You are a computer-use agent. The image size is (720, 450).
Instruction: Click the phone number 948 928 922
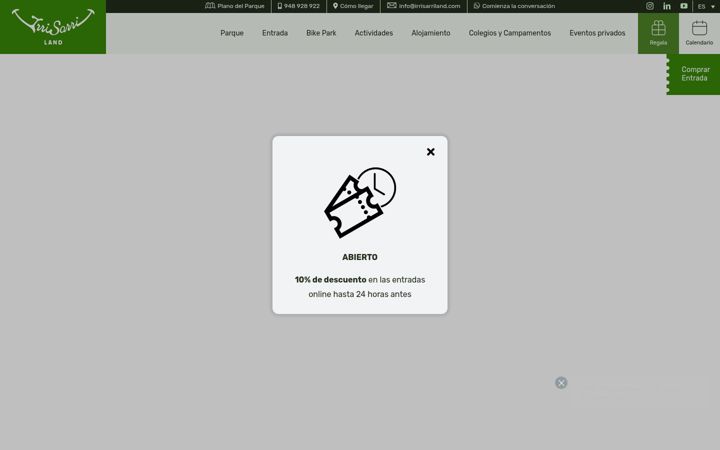click(x=298, y=6)
